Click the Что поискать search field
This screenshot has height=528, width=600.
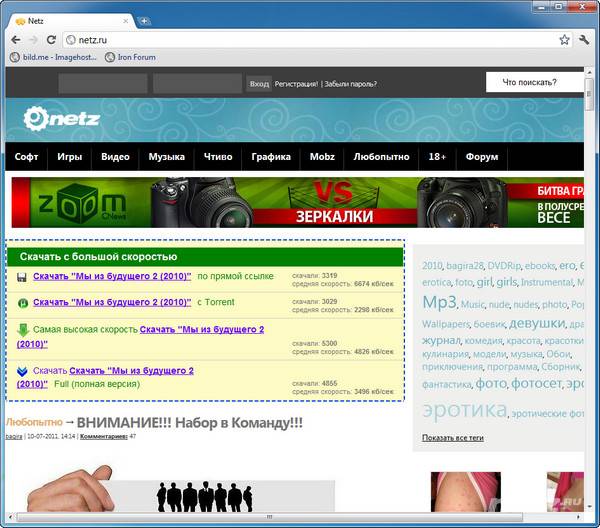pos(530,83)
